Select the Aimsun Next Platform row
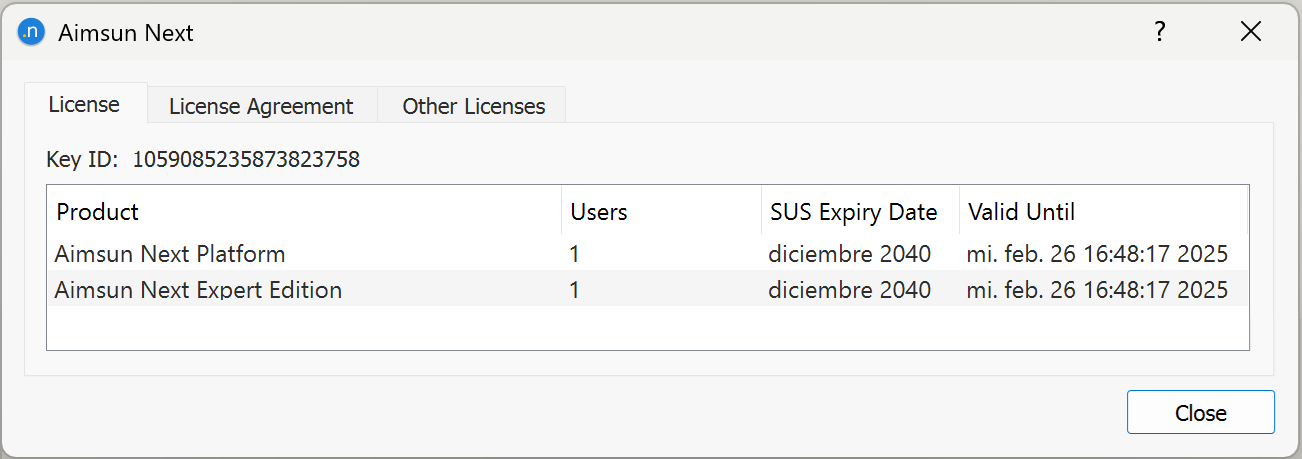The height and width of the screenshot is (459, 1302). [170, 254]
